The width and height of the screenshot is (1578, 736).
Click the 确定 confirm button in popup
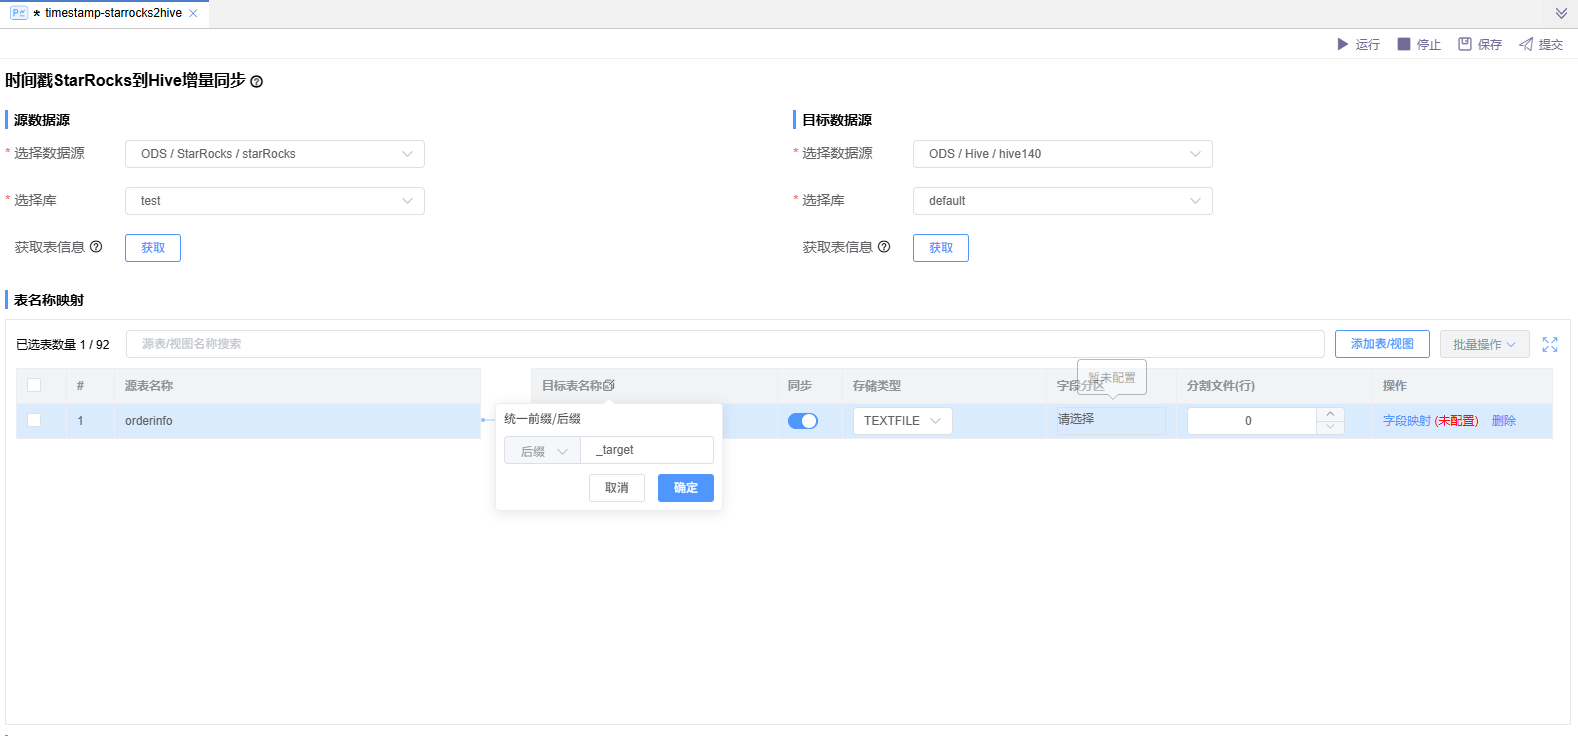[685, 488]
